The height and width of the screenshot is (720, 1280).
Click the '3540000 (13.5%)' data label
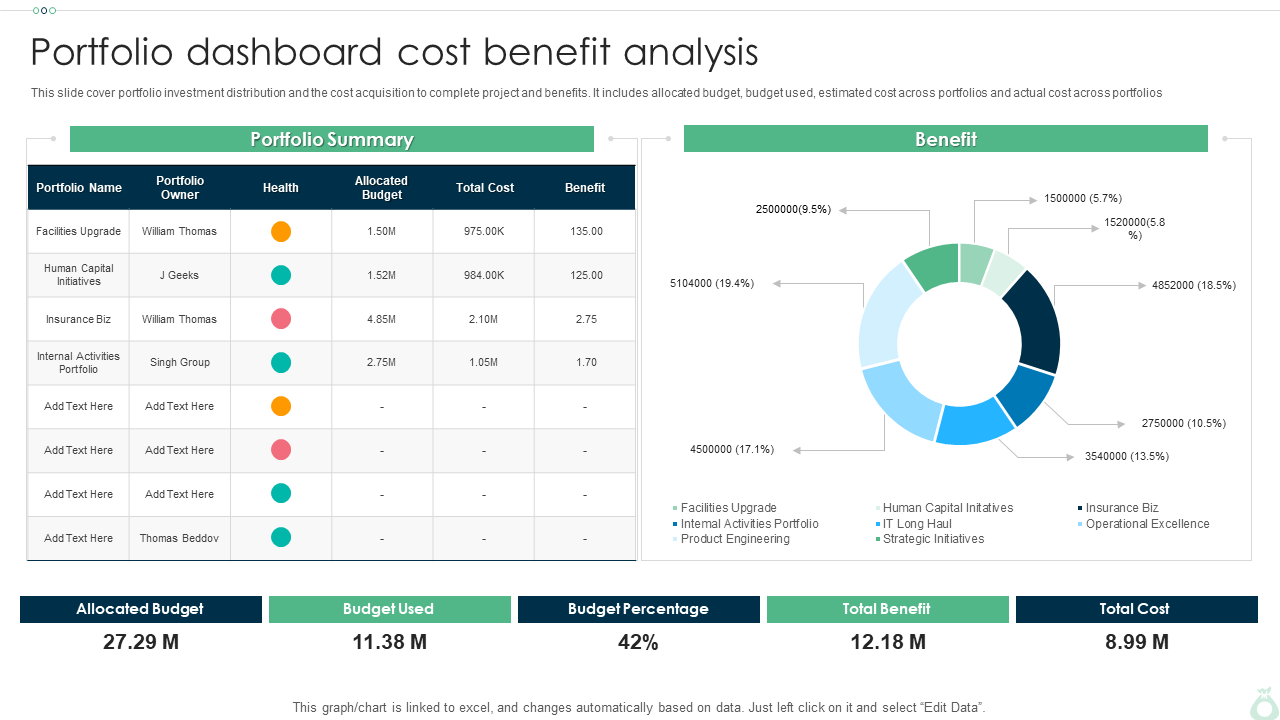(x=1127, y=456)
